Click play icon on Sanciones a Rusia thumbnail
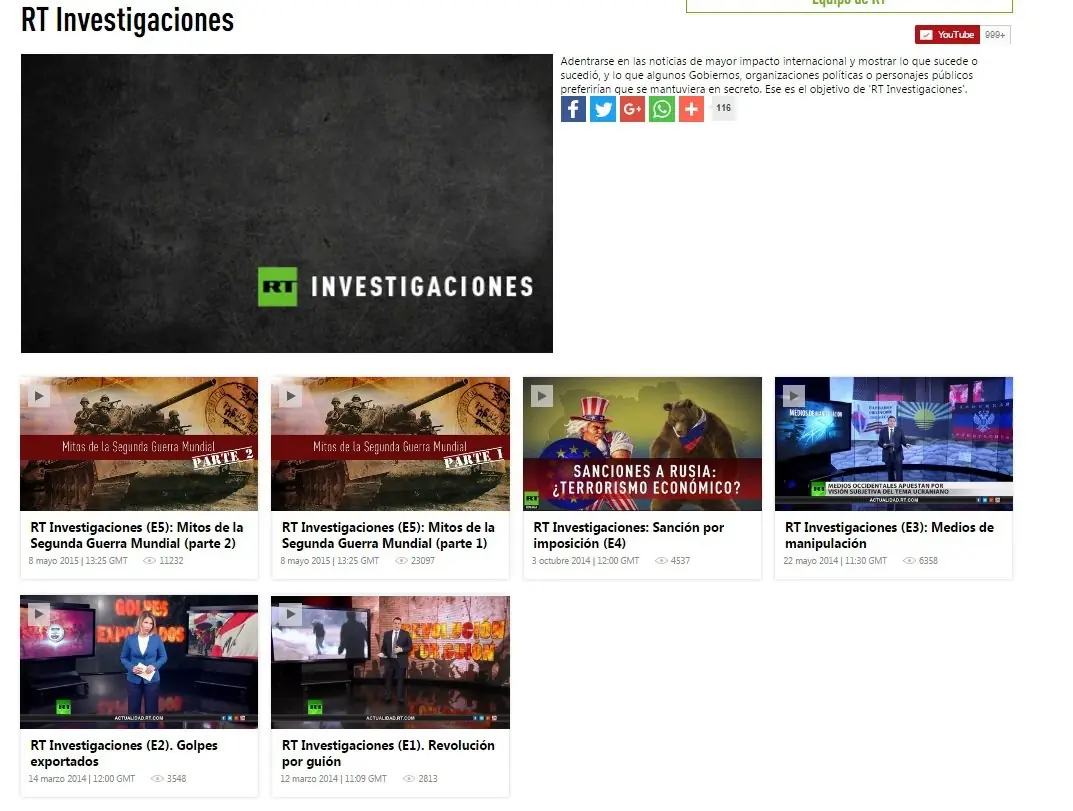Image resolution: width=1073 pixels, height=811 pixels. point(542,396)
